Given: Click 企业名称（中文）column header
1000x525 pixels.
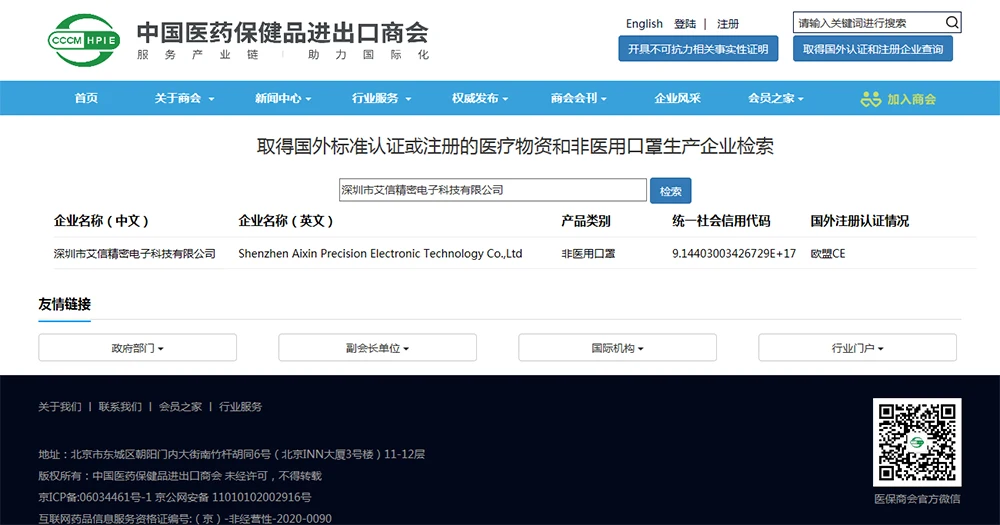Looking at the screenshot, I should [x=101, y=221].
